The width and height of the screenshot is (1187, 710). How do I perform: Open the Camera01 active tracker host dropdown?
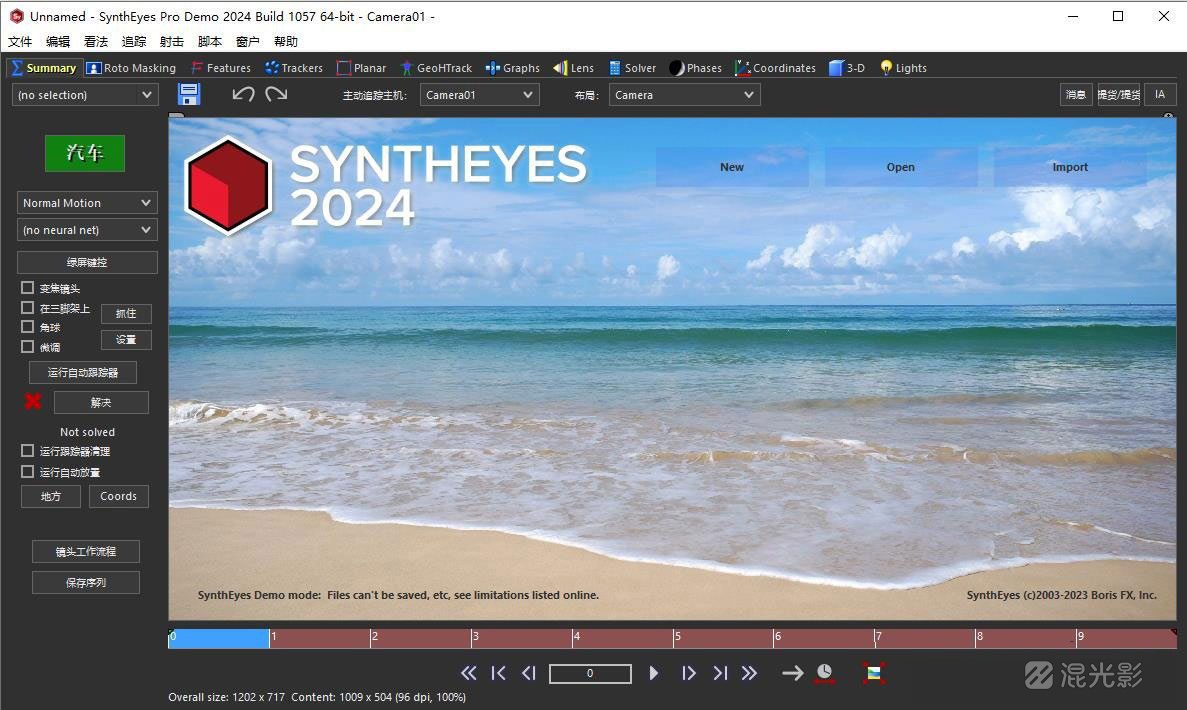[x=479, y=95]
